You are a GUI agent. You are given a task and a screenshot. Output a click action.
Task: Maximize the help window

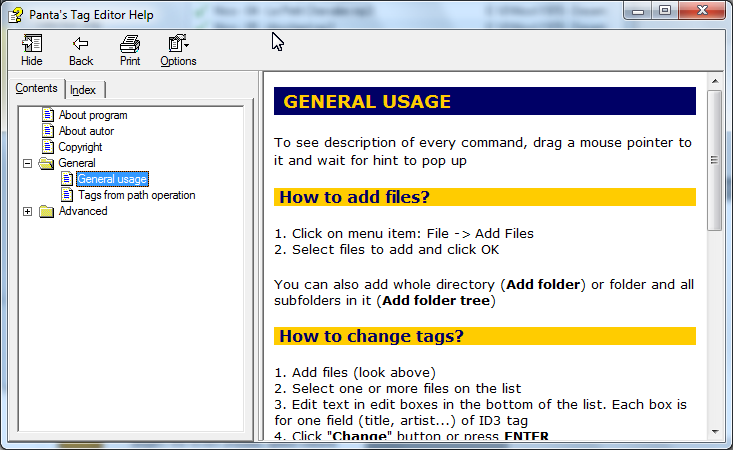(x=665, y=11)
